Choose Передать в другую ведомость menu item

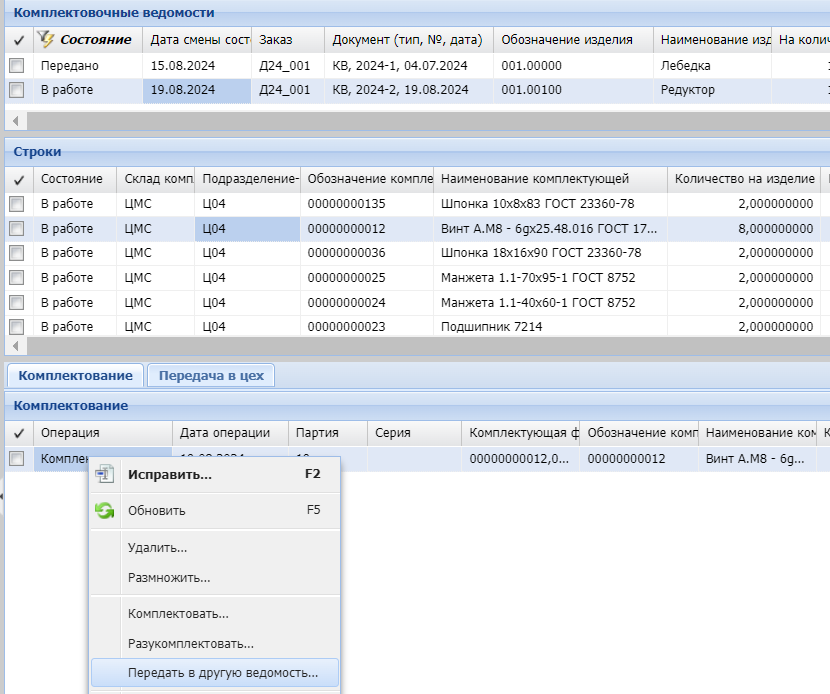tap(222, 673)
